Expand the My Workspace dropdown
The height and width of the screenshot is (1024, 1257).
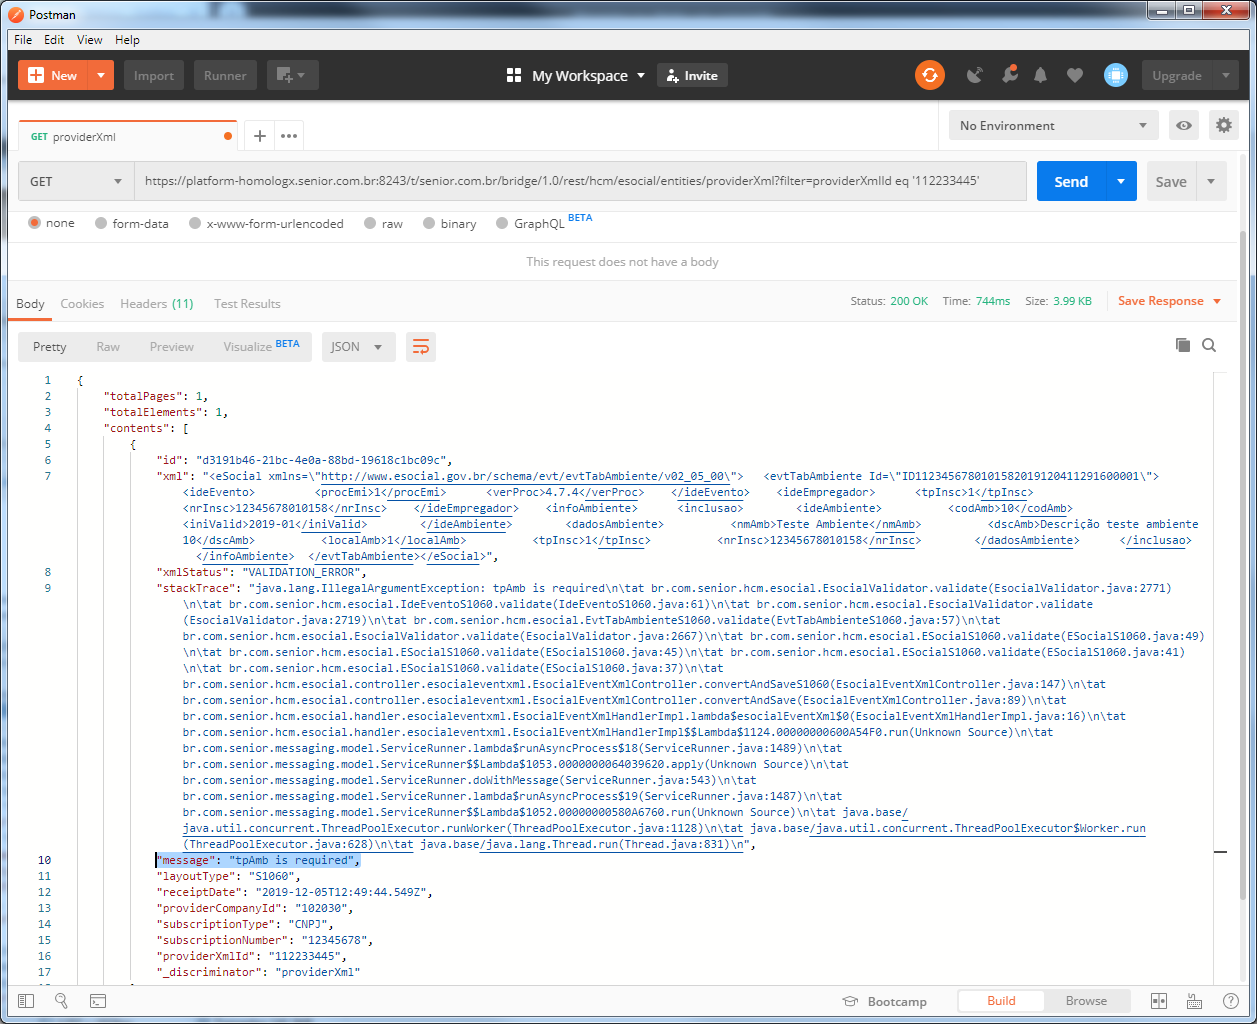641,75
